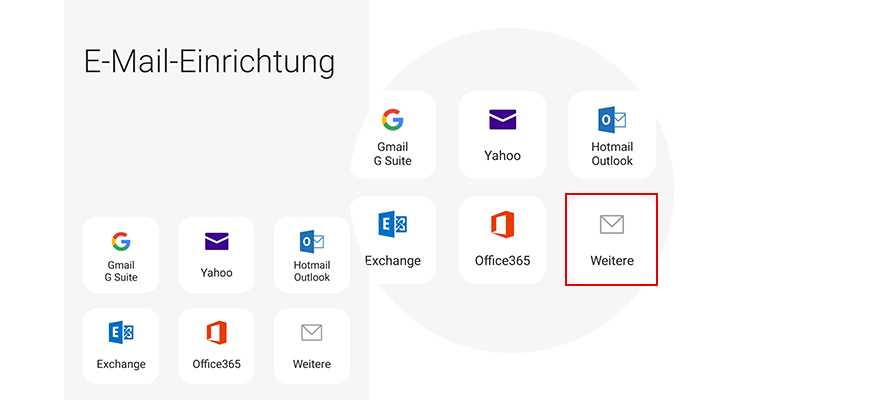Select the small "Gmail G Suite" label in the gray panel
Viewport: 879px width, 400px height.
121,271
